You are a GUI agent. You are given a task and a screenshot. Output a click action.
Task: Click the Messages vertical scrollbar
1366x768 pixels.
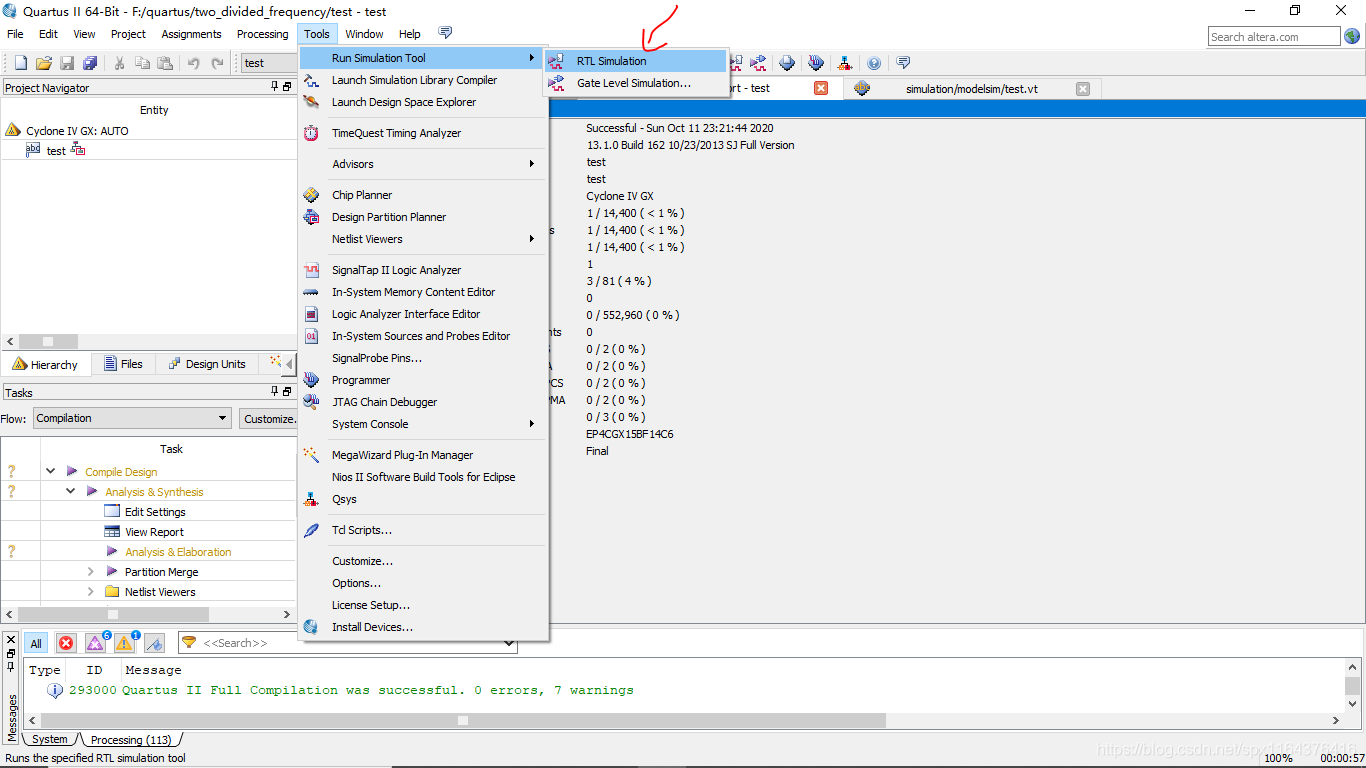1352,686
